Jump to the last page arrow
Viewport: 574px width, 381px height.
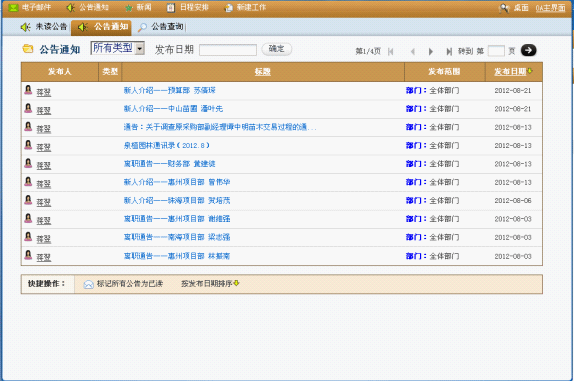point(449,52)
